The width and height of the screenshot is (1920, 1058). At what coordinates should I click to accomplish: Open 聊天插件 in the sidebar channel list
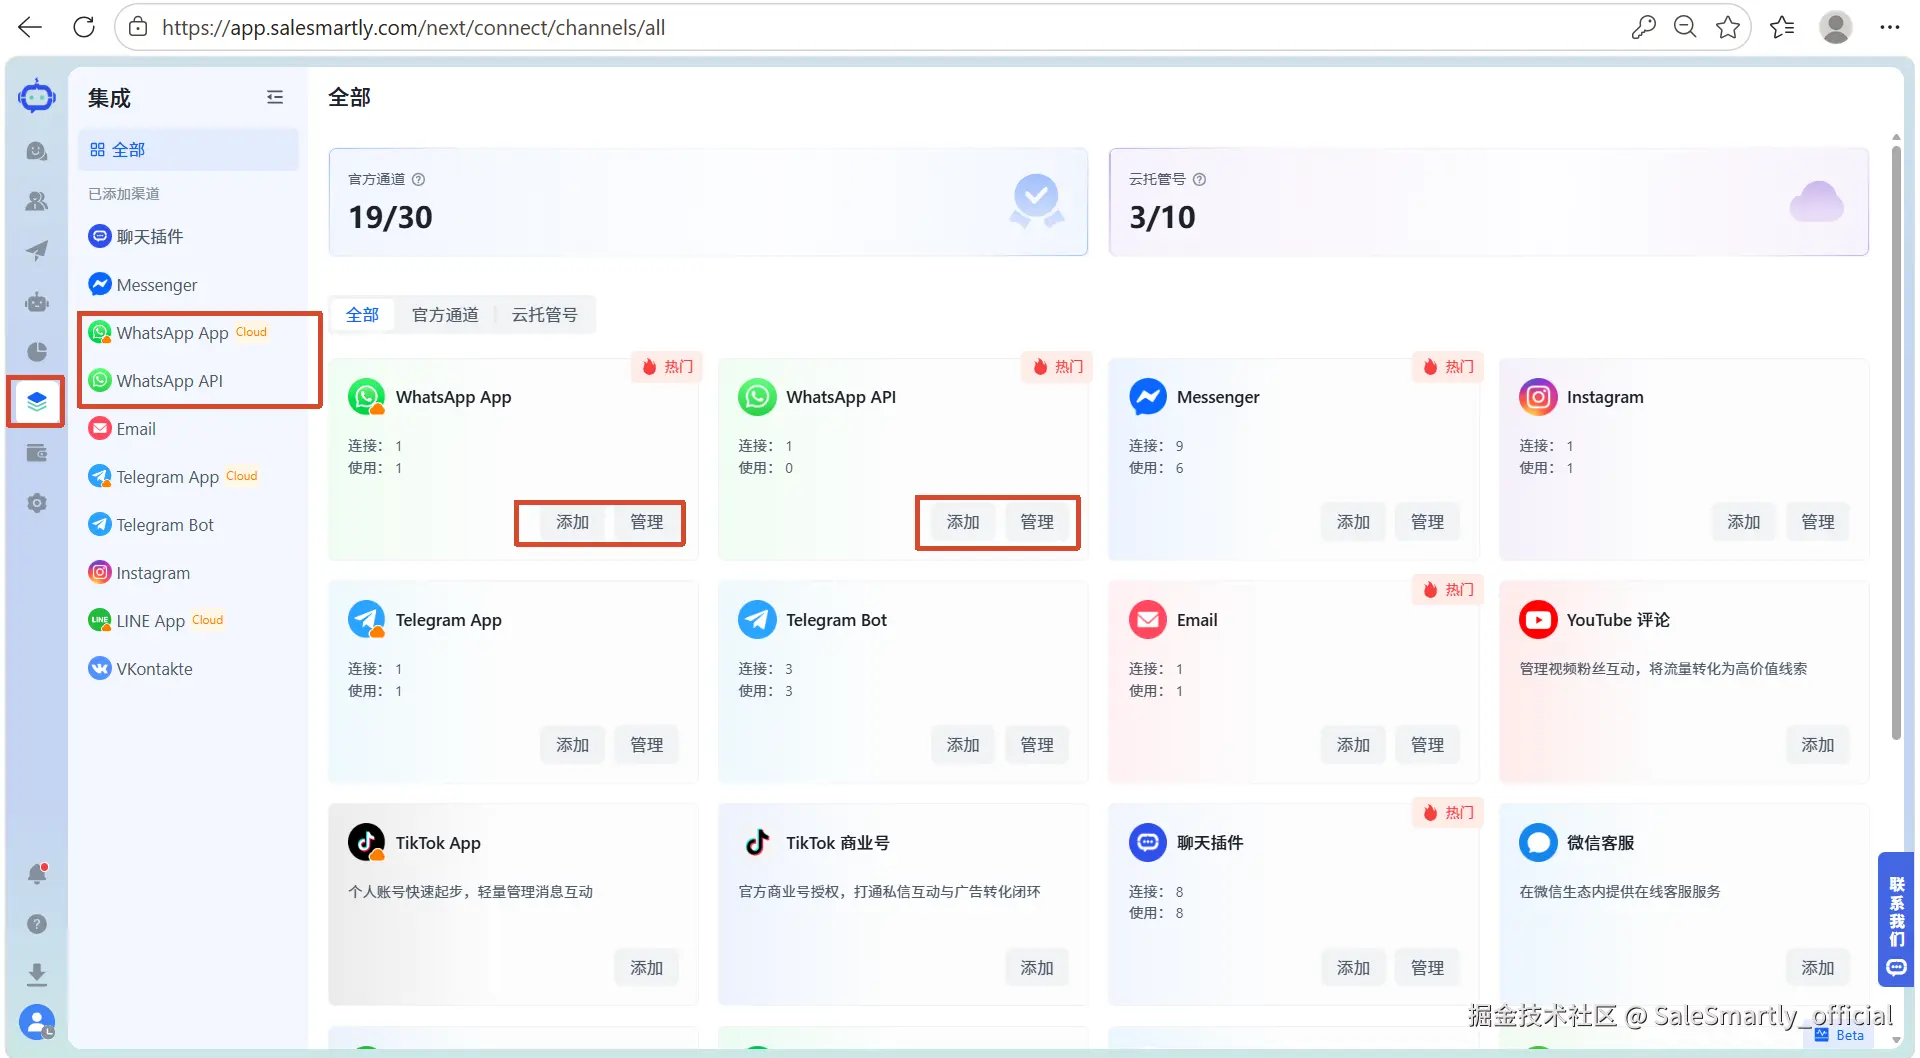coord(188,237)
